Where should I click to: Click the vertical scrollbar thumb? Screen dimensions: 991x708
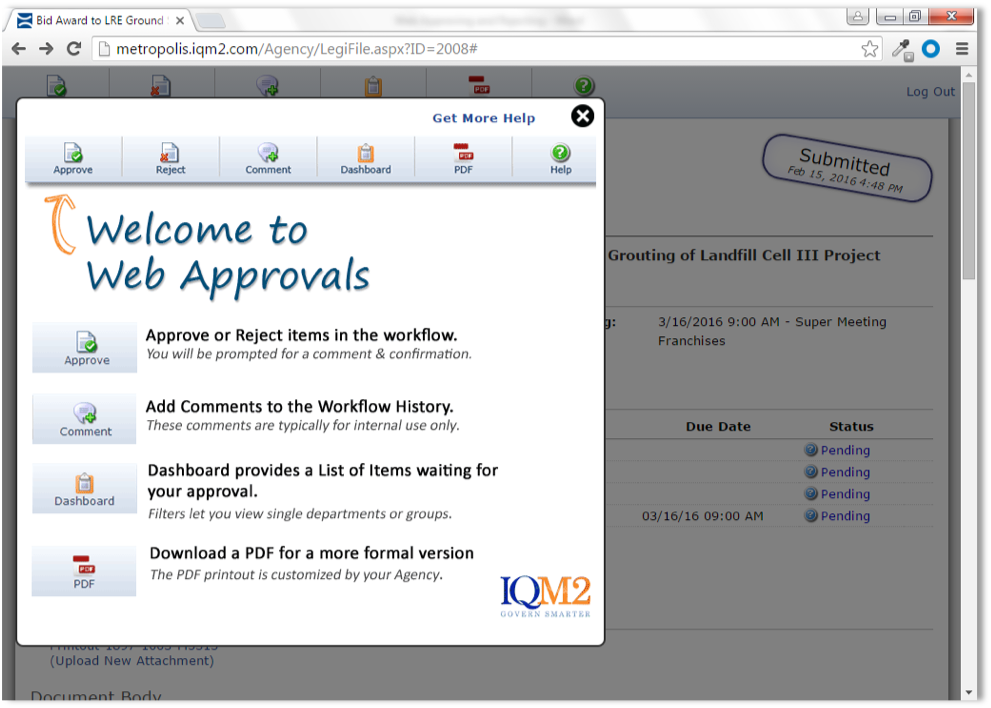coord(968,180)
